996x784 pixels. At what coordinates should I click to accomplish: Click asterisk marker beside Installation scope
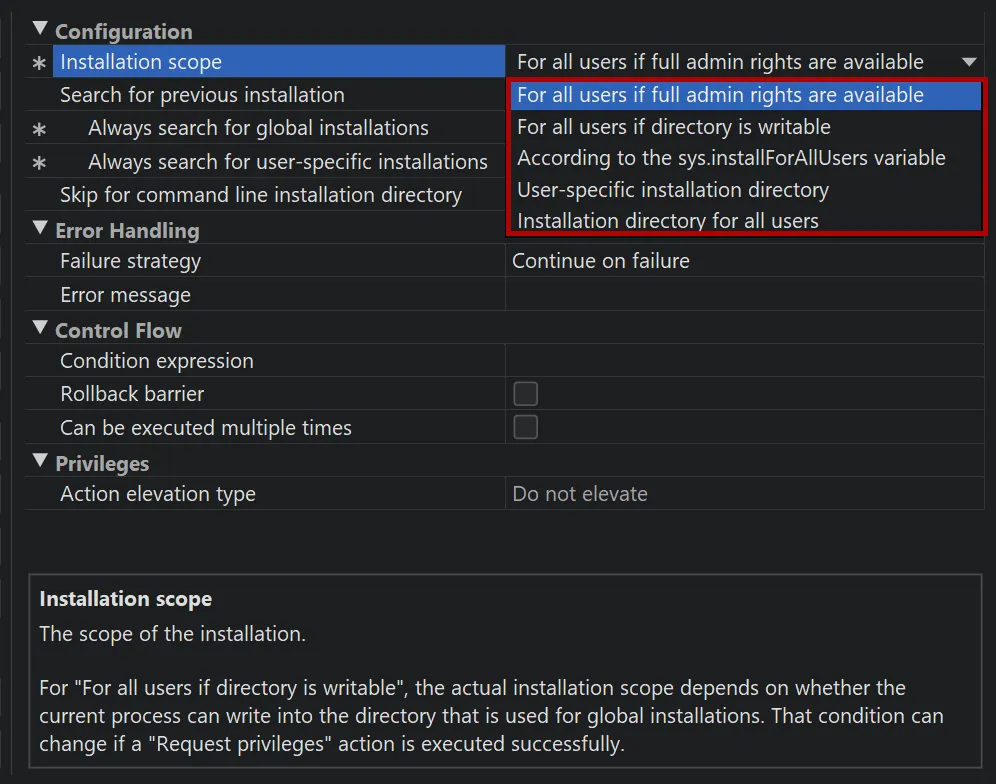[40, 63]
